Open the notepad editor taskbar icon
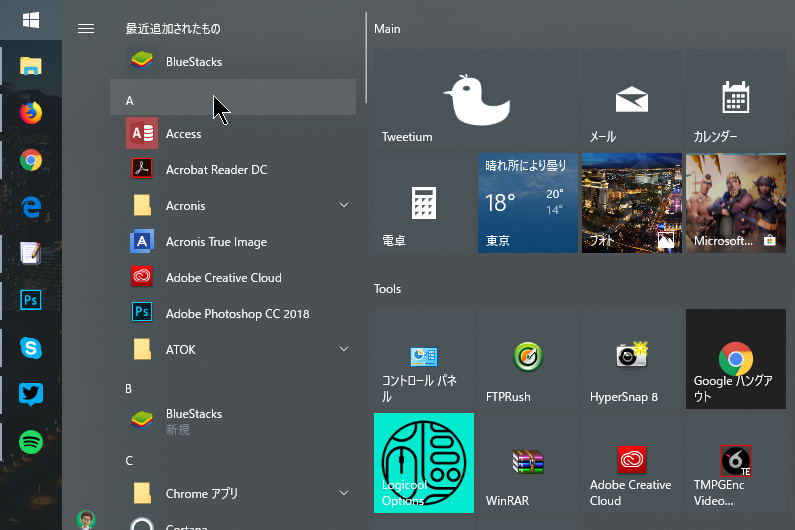Image resolution: width=795 pixels, height=530 pixels. click(x=31, y=253)
